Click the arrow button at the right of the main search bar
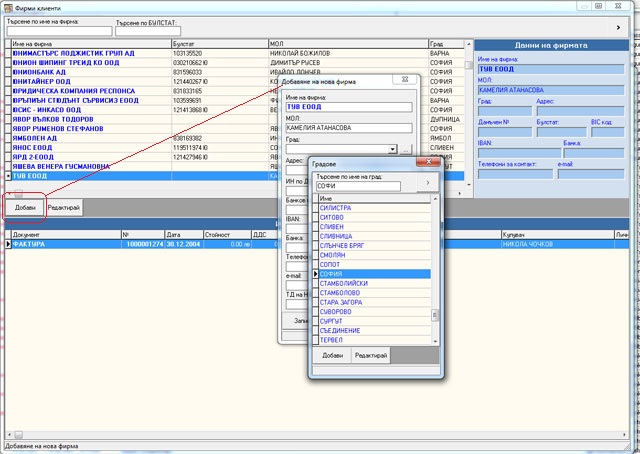Viewport: 640px width, 454px height. tap(618, 27)
